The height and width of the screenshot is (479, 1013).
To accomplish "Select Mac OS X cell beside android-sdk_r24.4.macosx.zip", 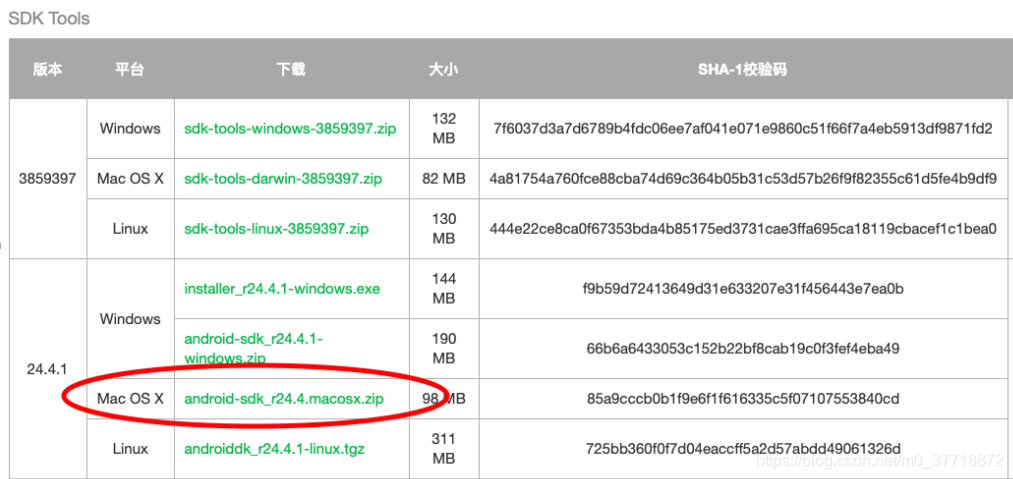I will [x=130, y=399].
